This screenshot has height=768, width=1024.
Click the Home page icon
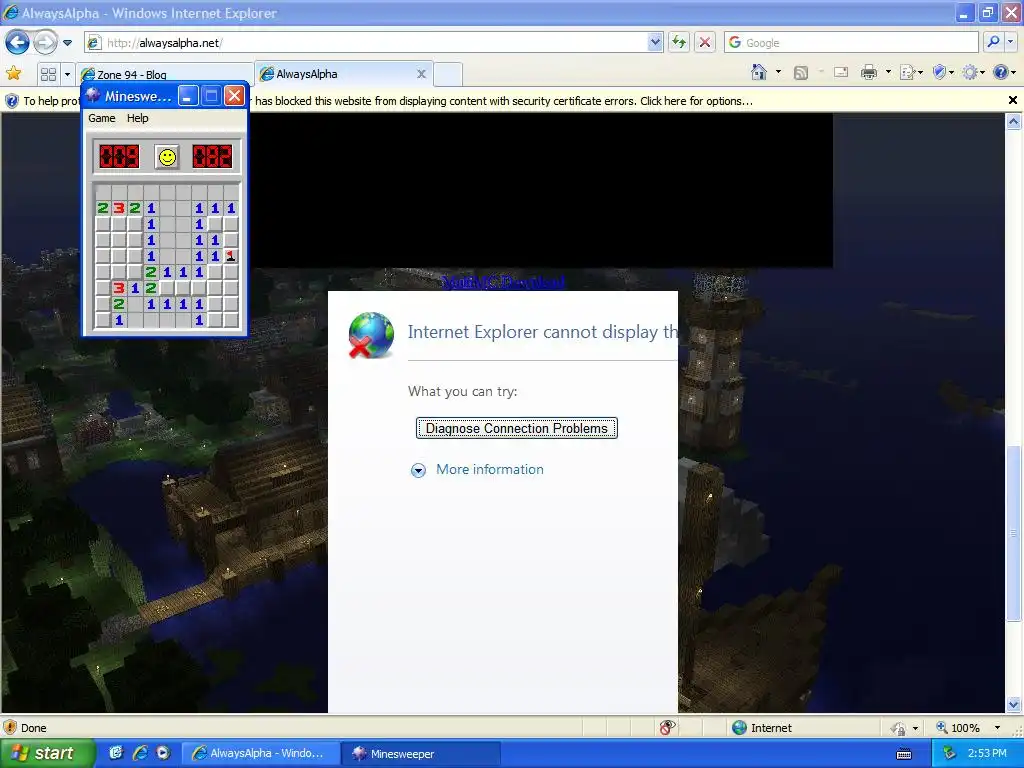pos(759,72)
